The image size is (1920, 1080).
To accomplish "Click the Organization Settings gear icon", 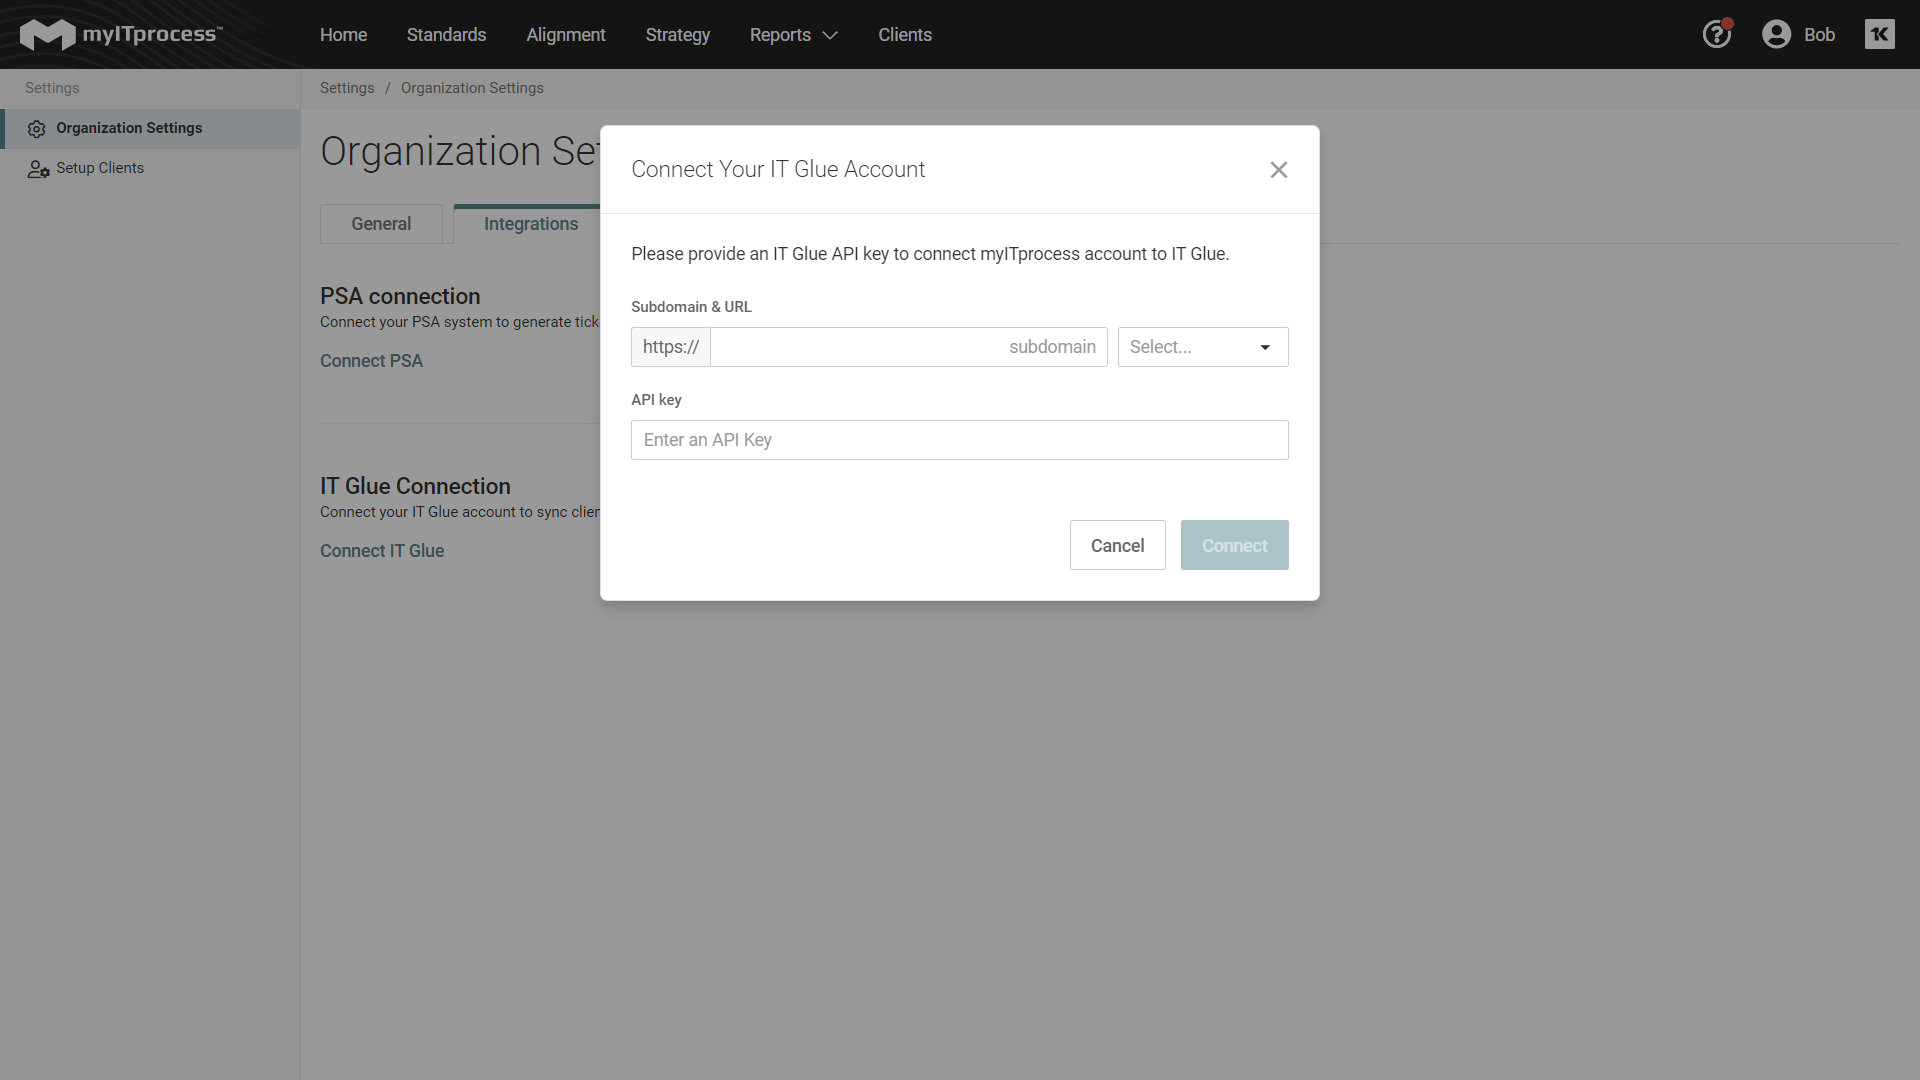I will coord(37,129).
